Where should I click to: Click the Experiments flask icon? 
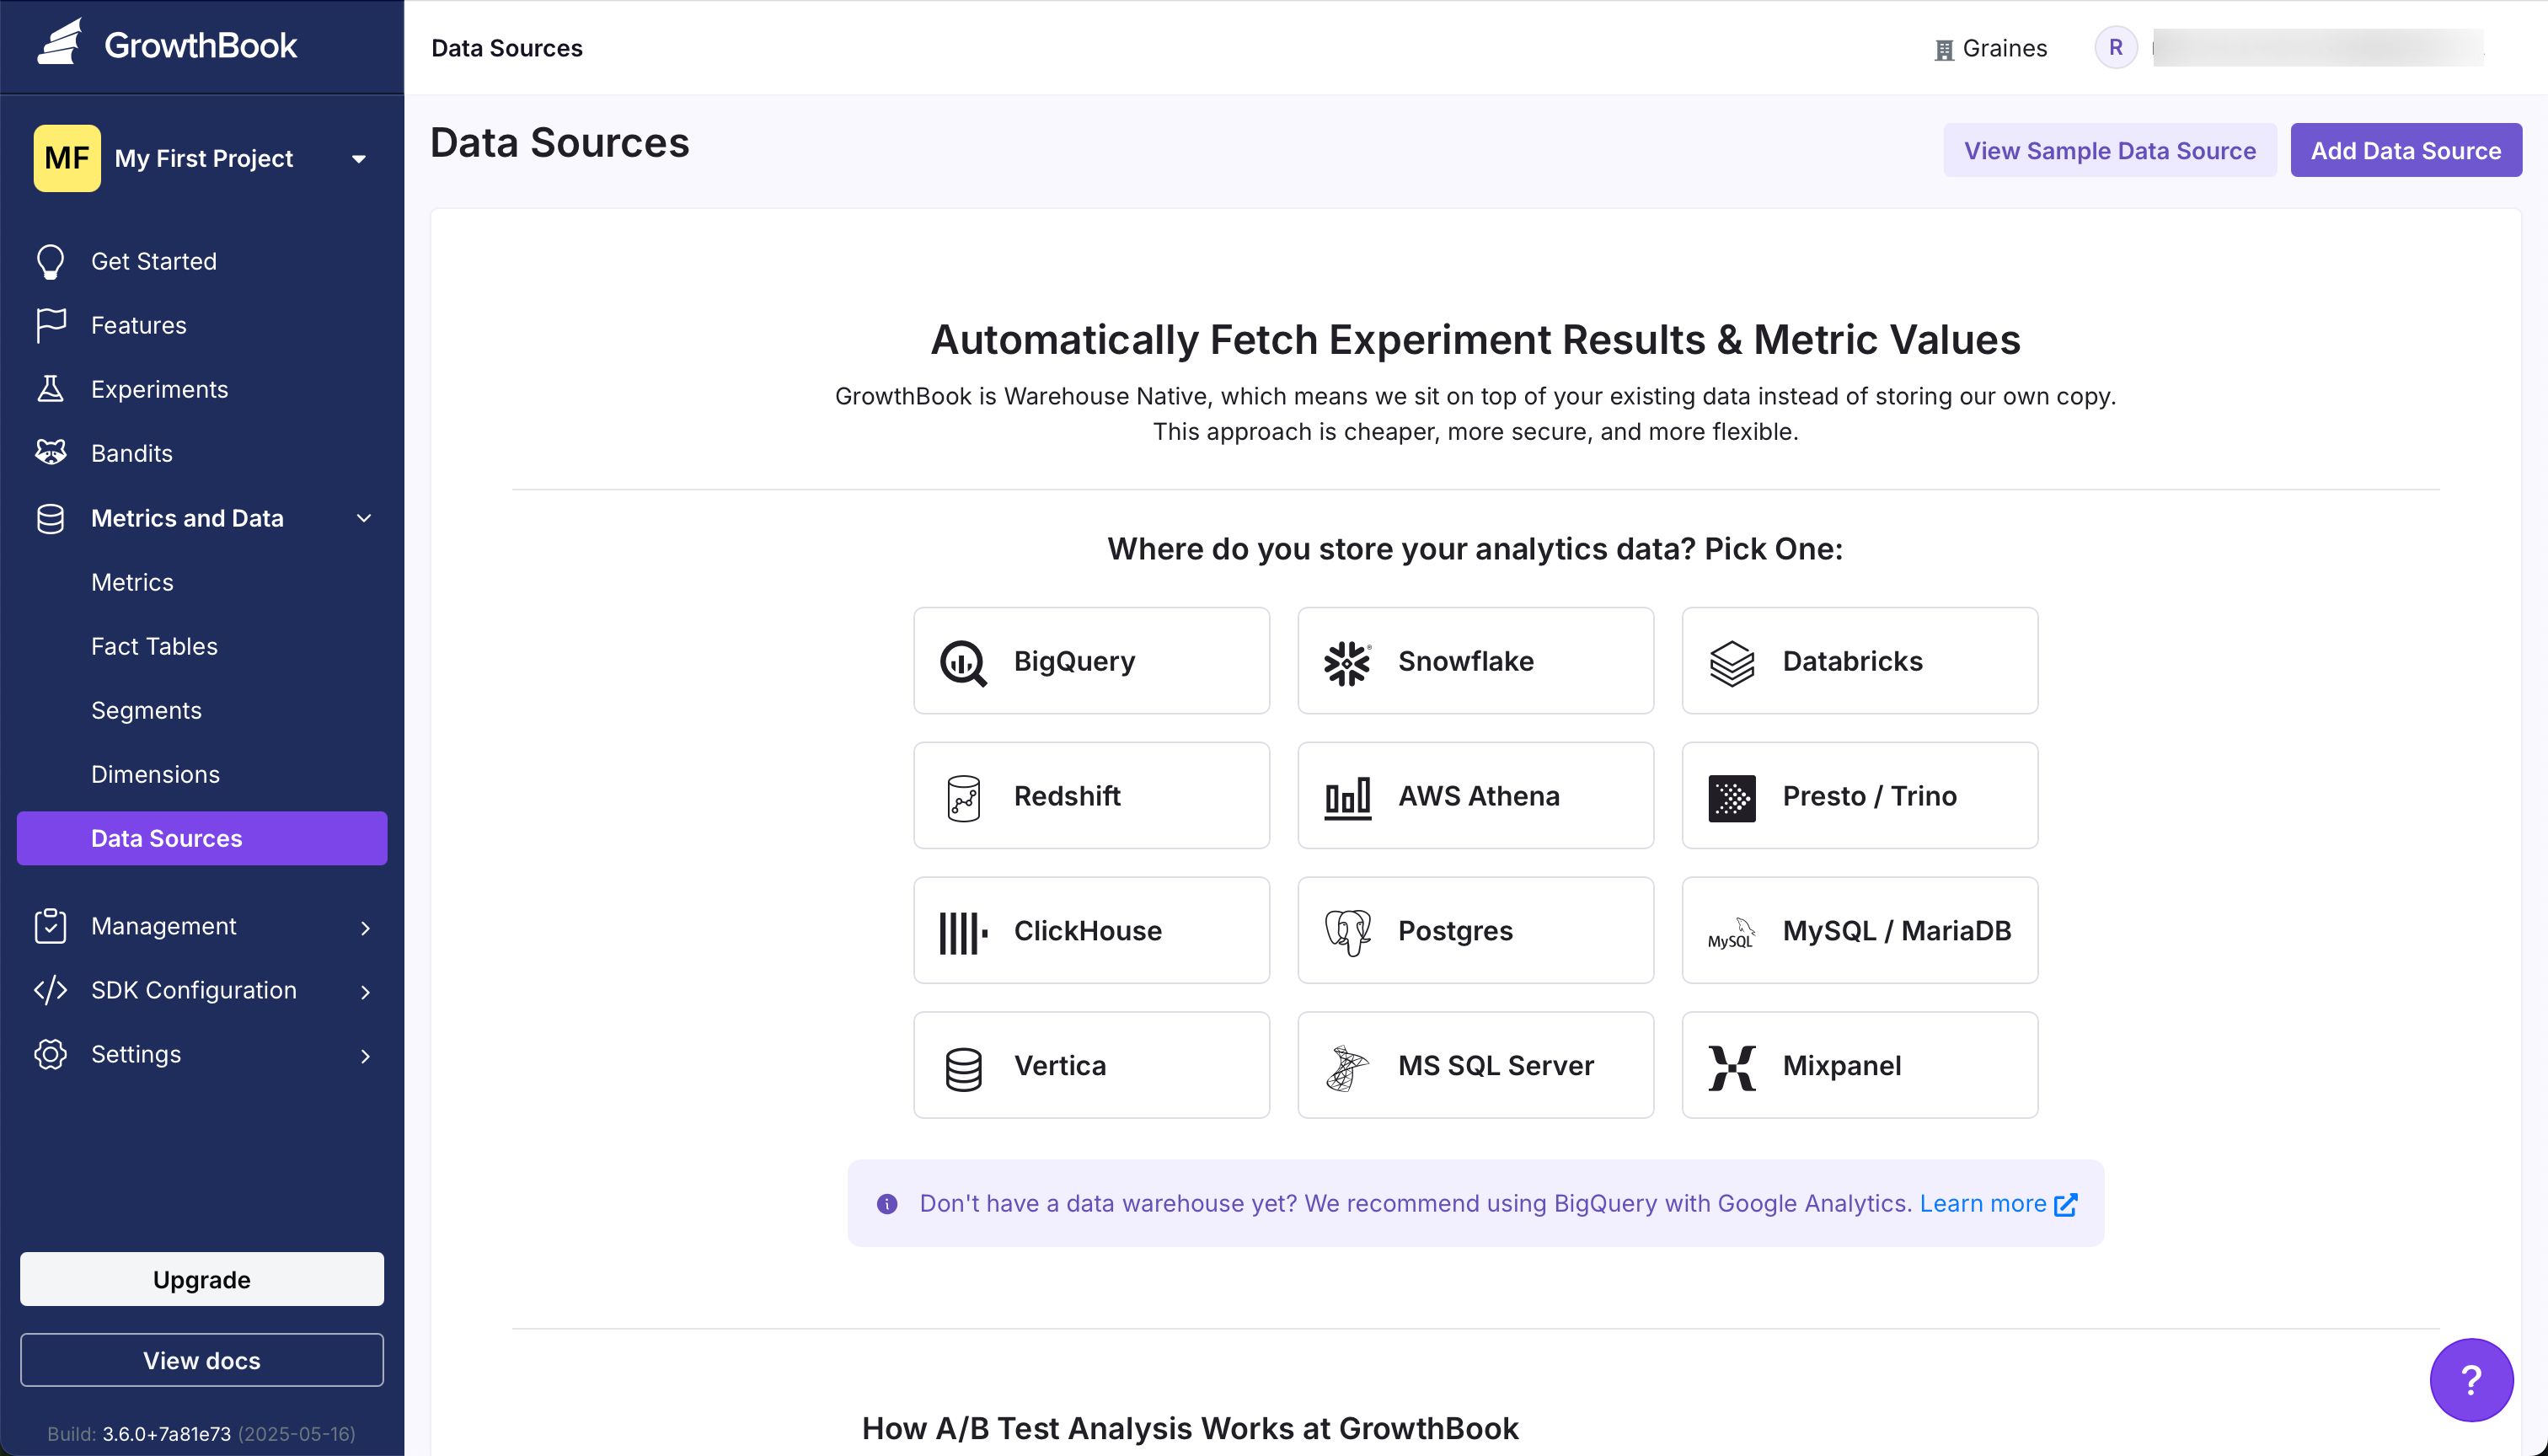50,389
